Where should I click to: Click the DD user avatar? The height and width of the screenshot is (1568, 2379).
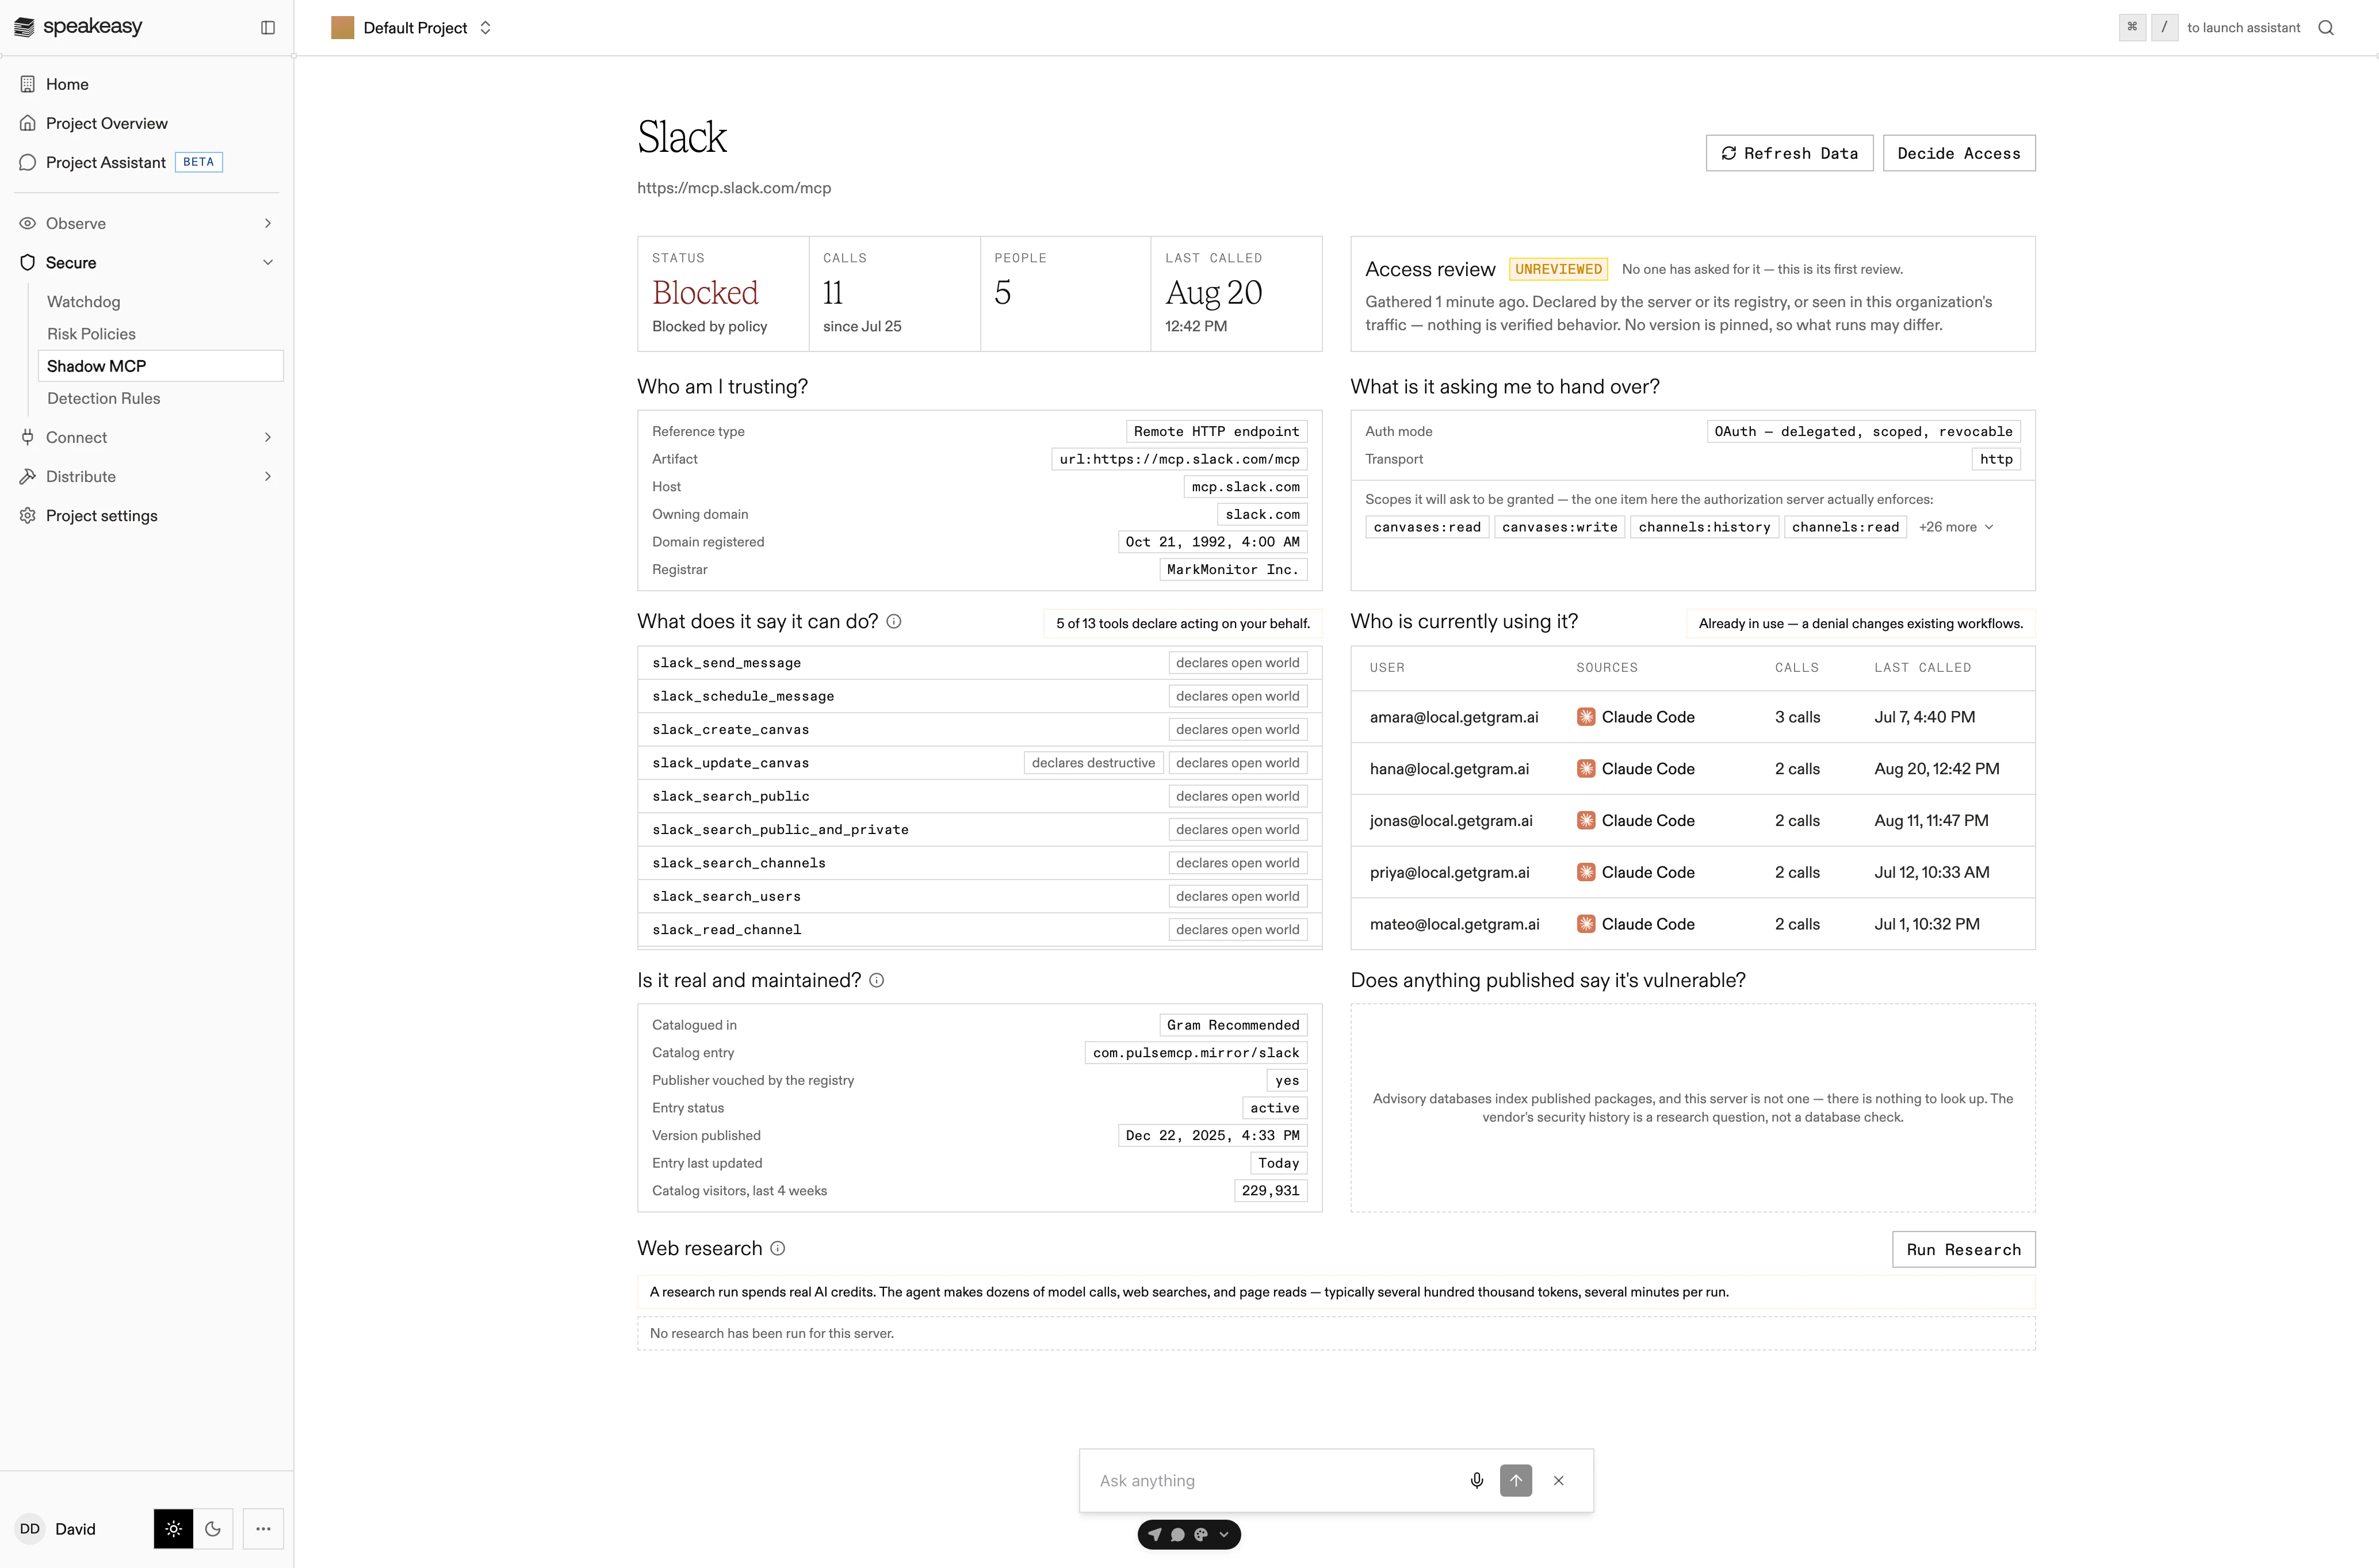click(x=30, y=1528)
